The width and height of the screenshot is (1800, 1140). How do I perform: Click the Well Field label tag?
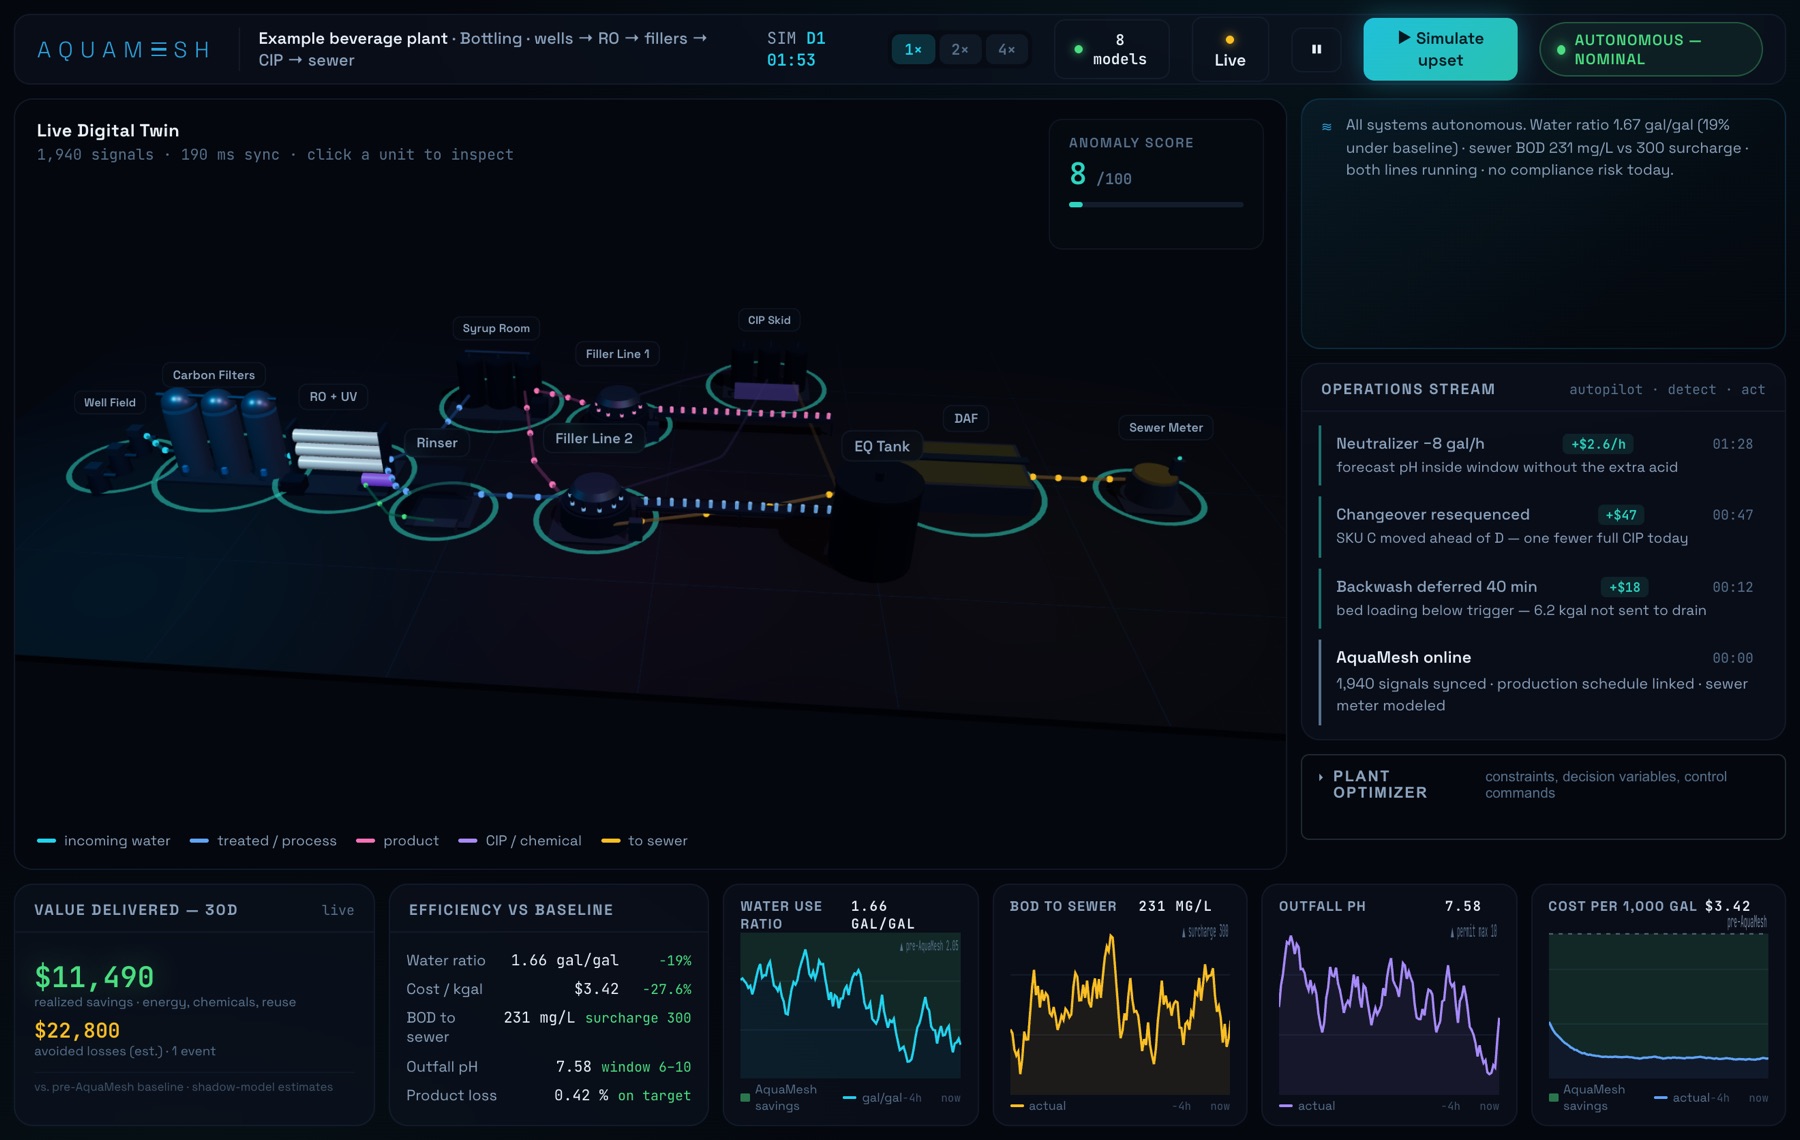pyautogui.click(x=110, y=402)
